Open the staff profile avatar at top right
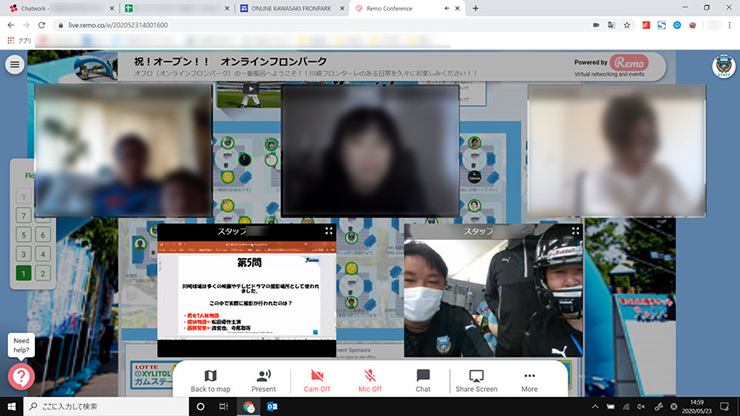 (x=723, y=66)
